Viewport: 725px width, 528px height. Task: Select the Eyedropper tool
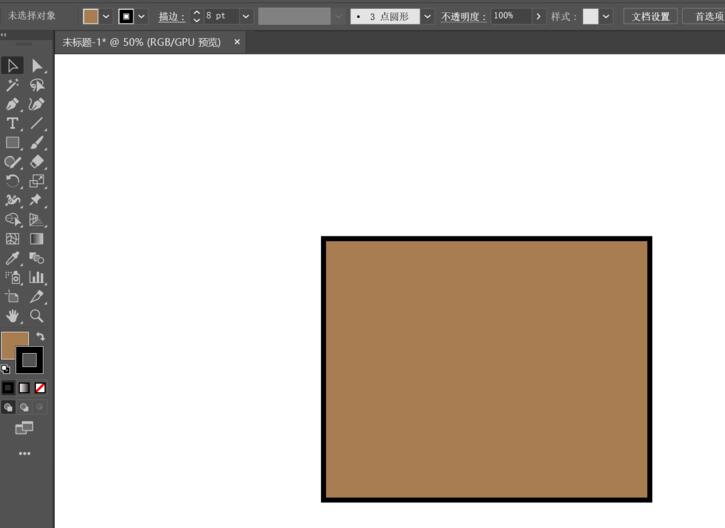pos(12,258)
